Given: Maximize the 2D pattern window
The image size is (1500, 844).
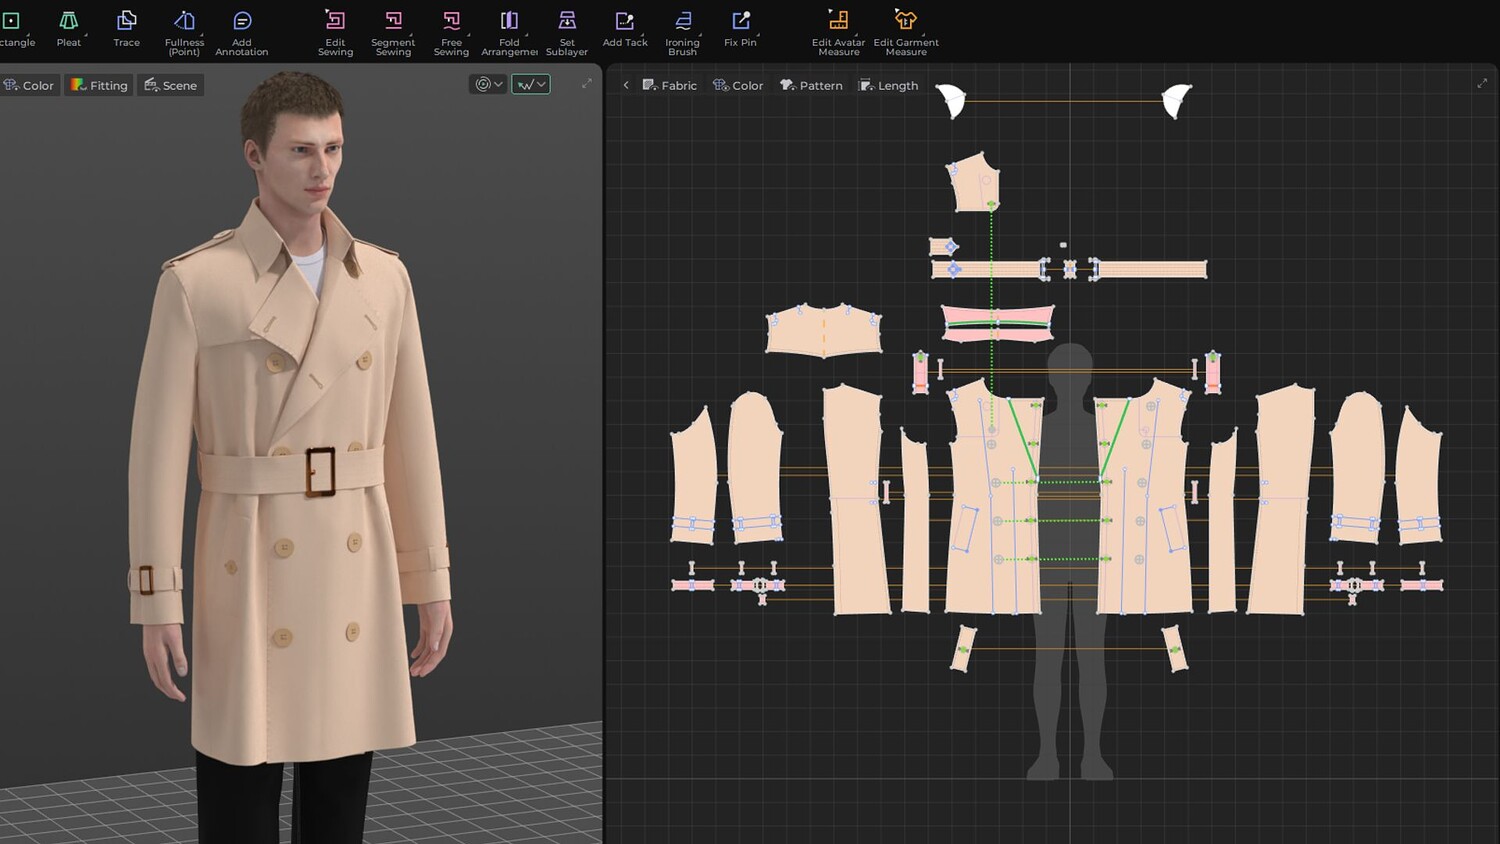Looking at the screenshot, I should [1482, 84].
